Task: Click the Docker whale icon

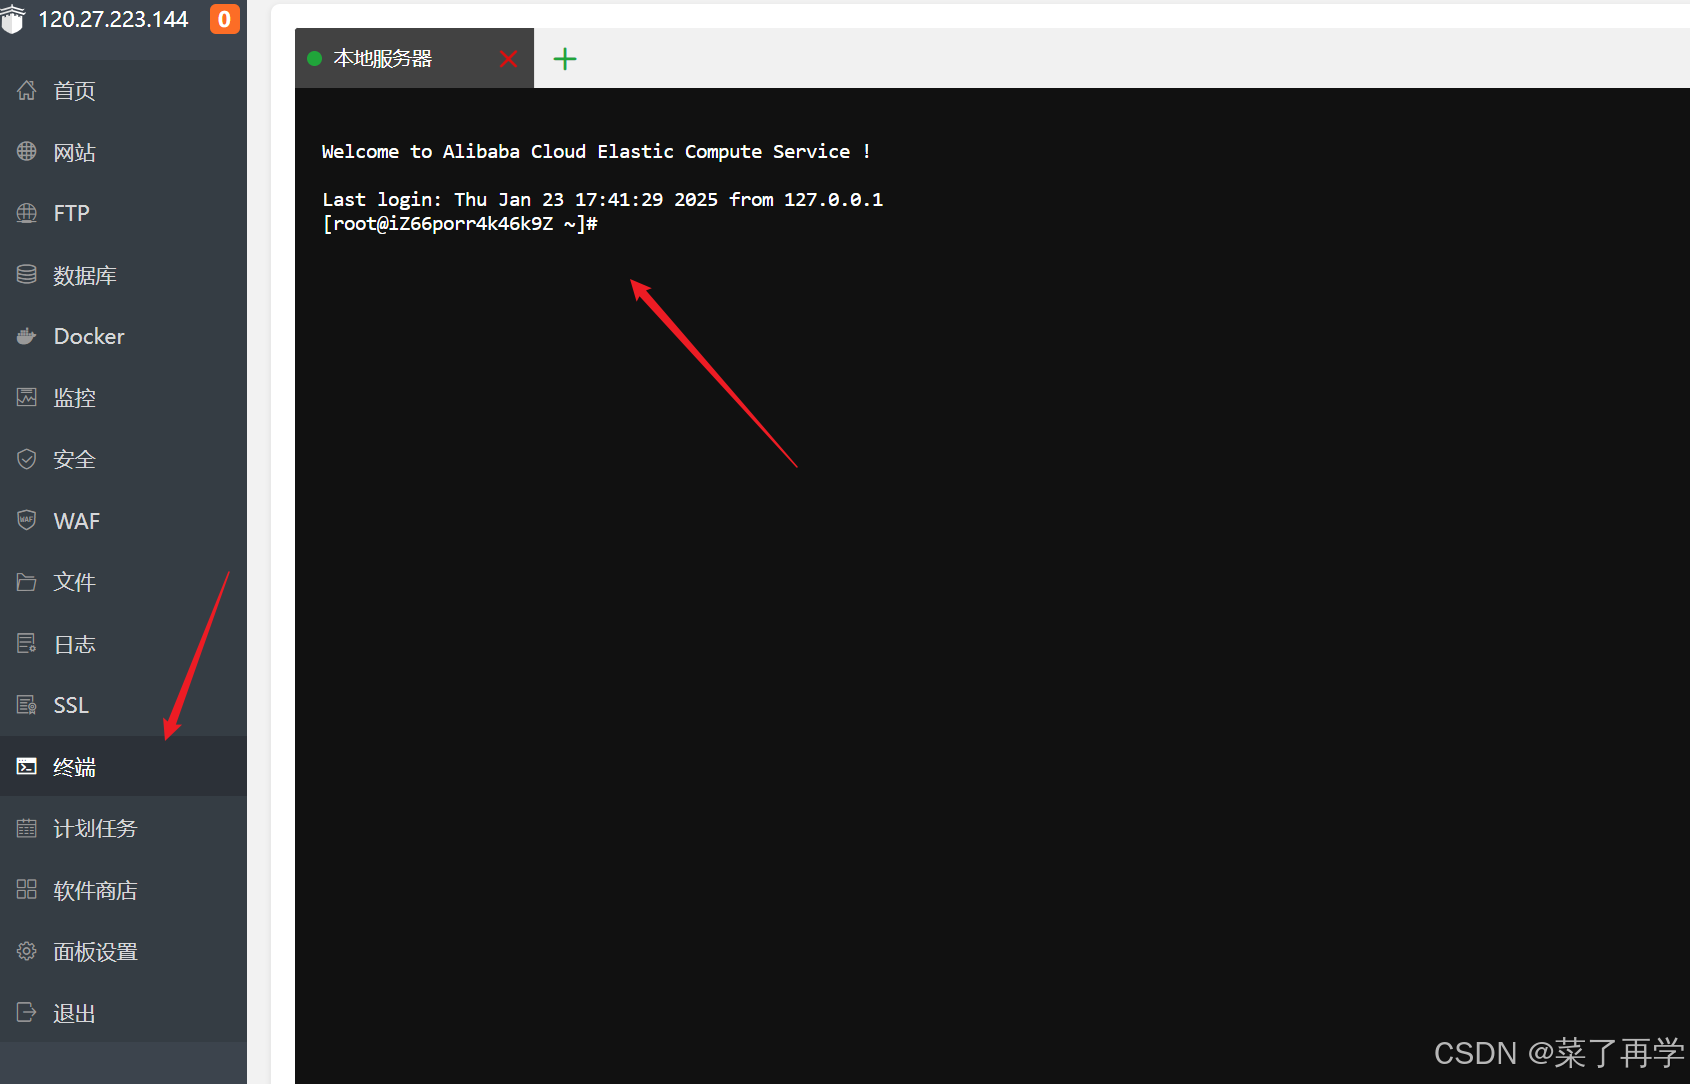Action: point(27,336)
